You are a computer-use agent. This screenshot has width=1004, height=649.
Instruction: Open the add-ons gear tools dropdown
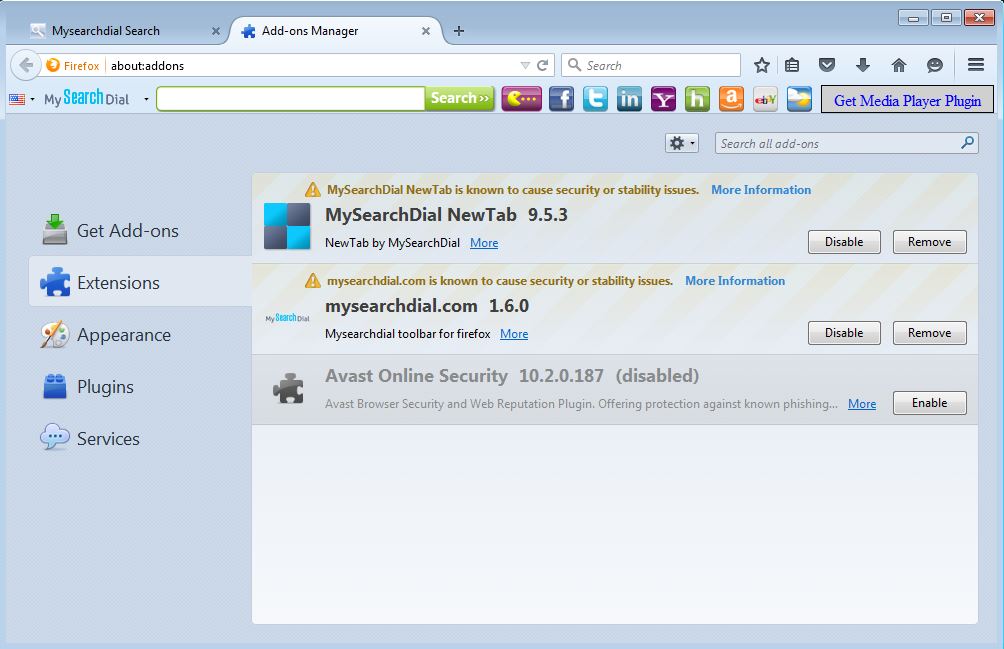[x=681, y=143]
